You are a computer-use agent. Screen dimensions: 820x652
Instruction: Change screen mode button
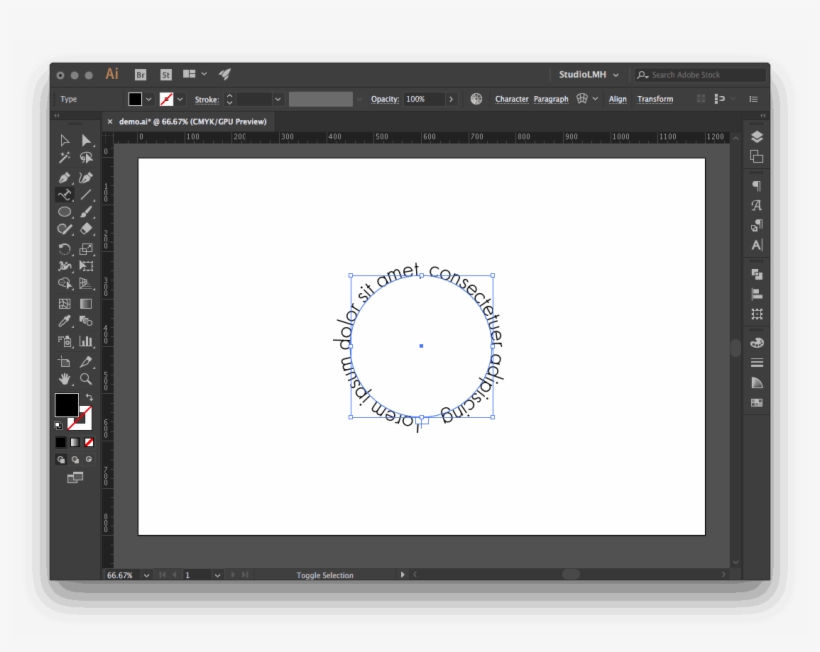tap(75, 477)
